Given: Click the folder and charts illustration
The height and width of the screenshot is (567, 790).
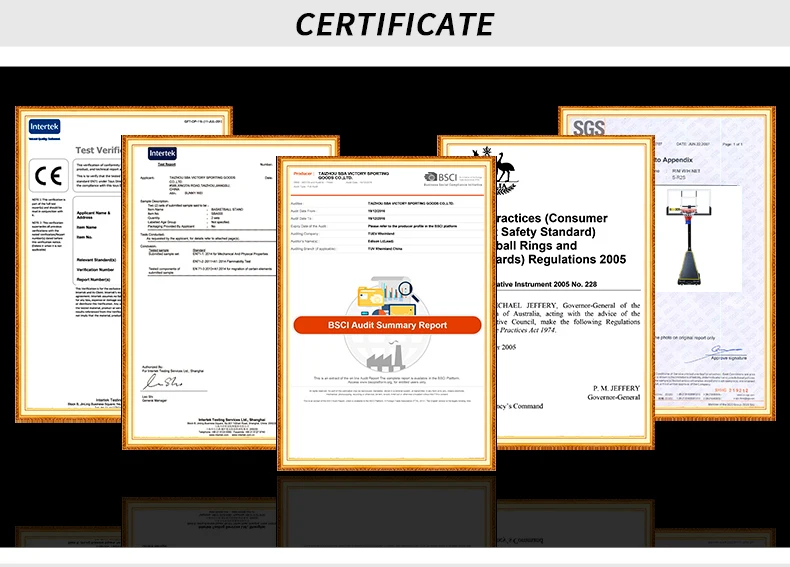Looking at the screenshot, I should [x=387, y=296].
